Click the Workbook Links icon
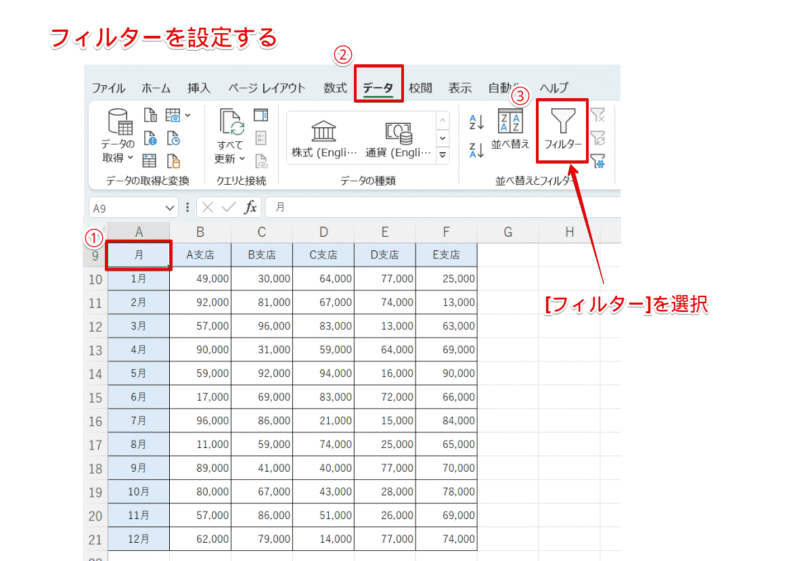 pos(261,161)
